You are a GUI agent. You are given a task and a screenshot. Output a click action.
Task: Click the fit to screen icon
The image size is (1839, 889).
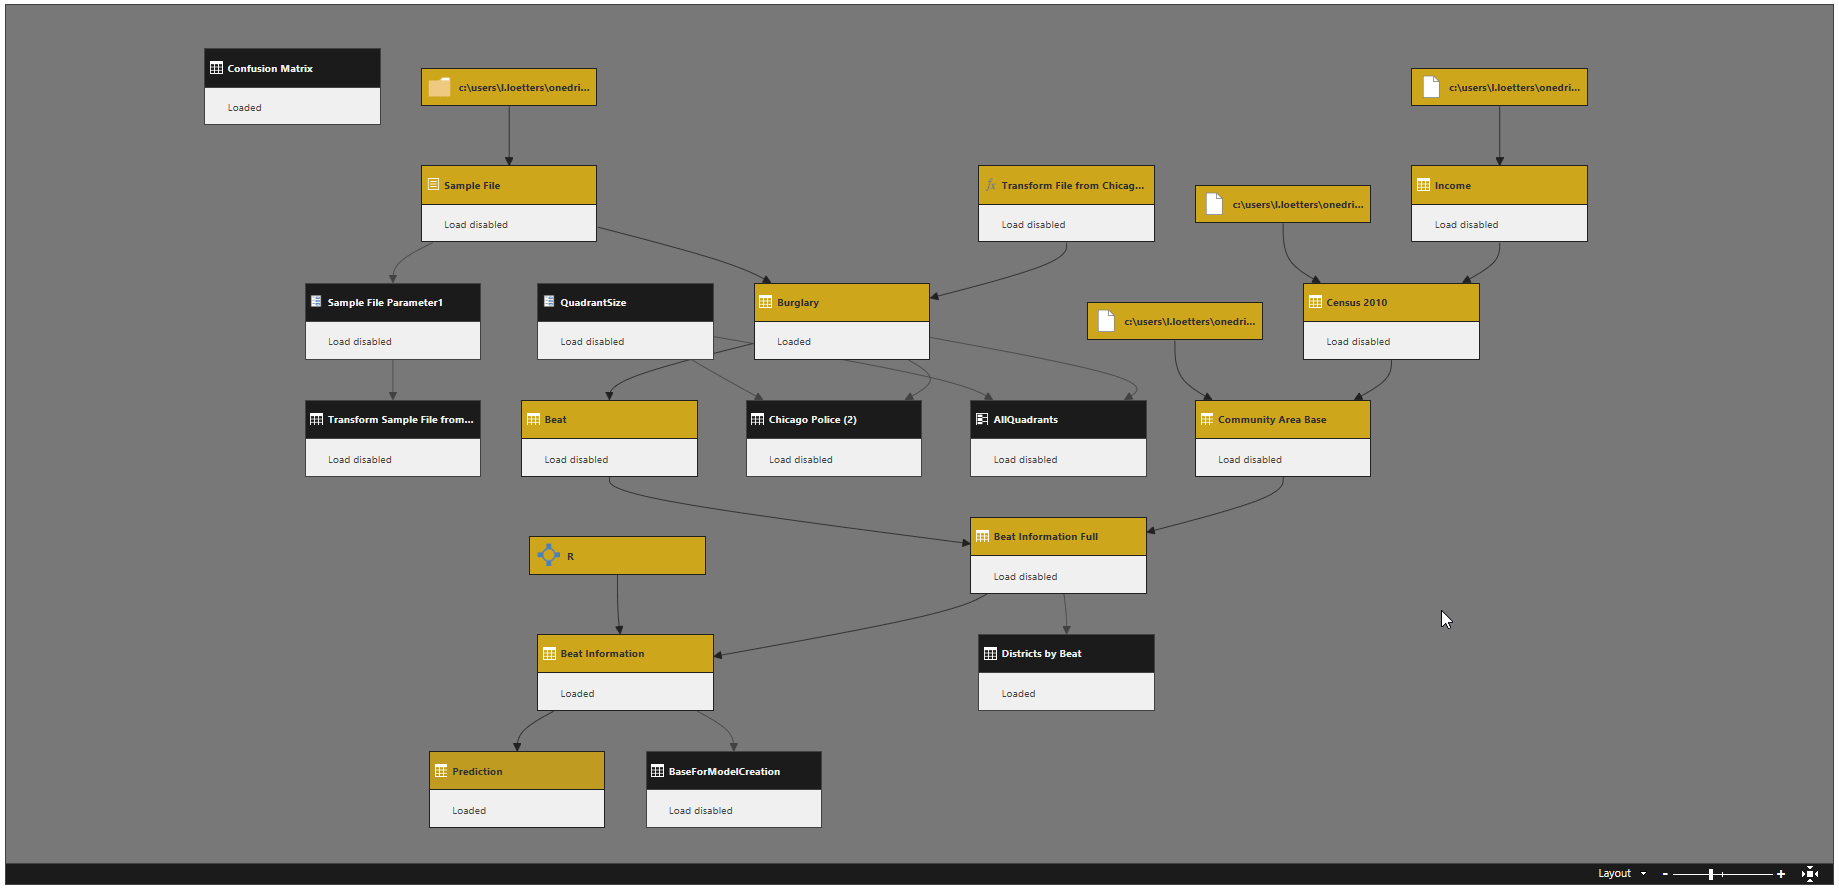[x=1810, y=873]
